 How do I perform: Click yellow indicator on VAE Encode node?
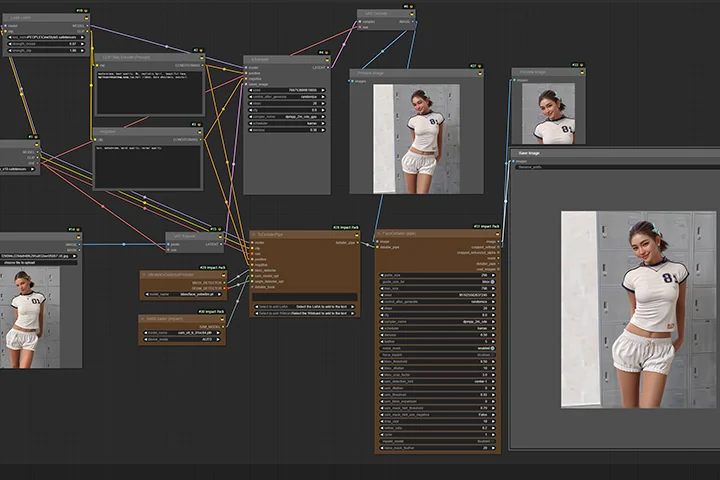pos(220,236)
